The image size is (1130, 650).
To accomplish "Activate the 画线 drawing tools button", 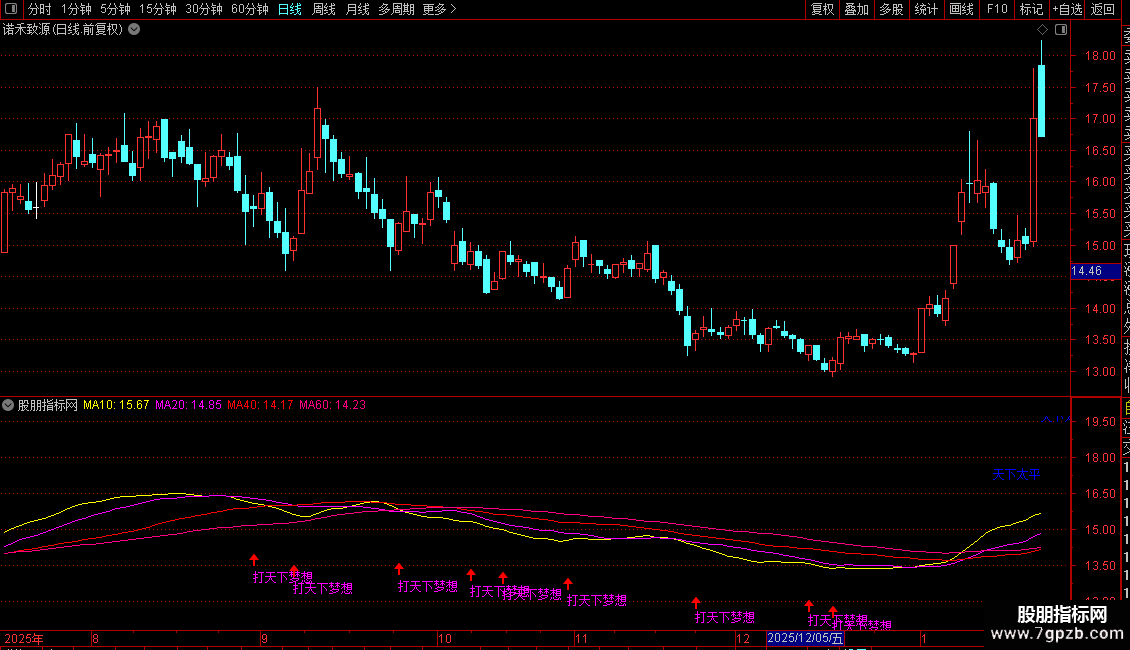I will click(961, 9).
